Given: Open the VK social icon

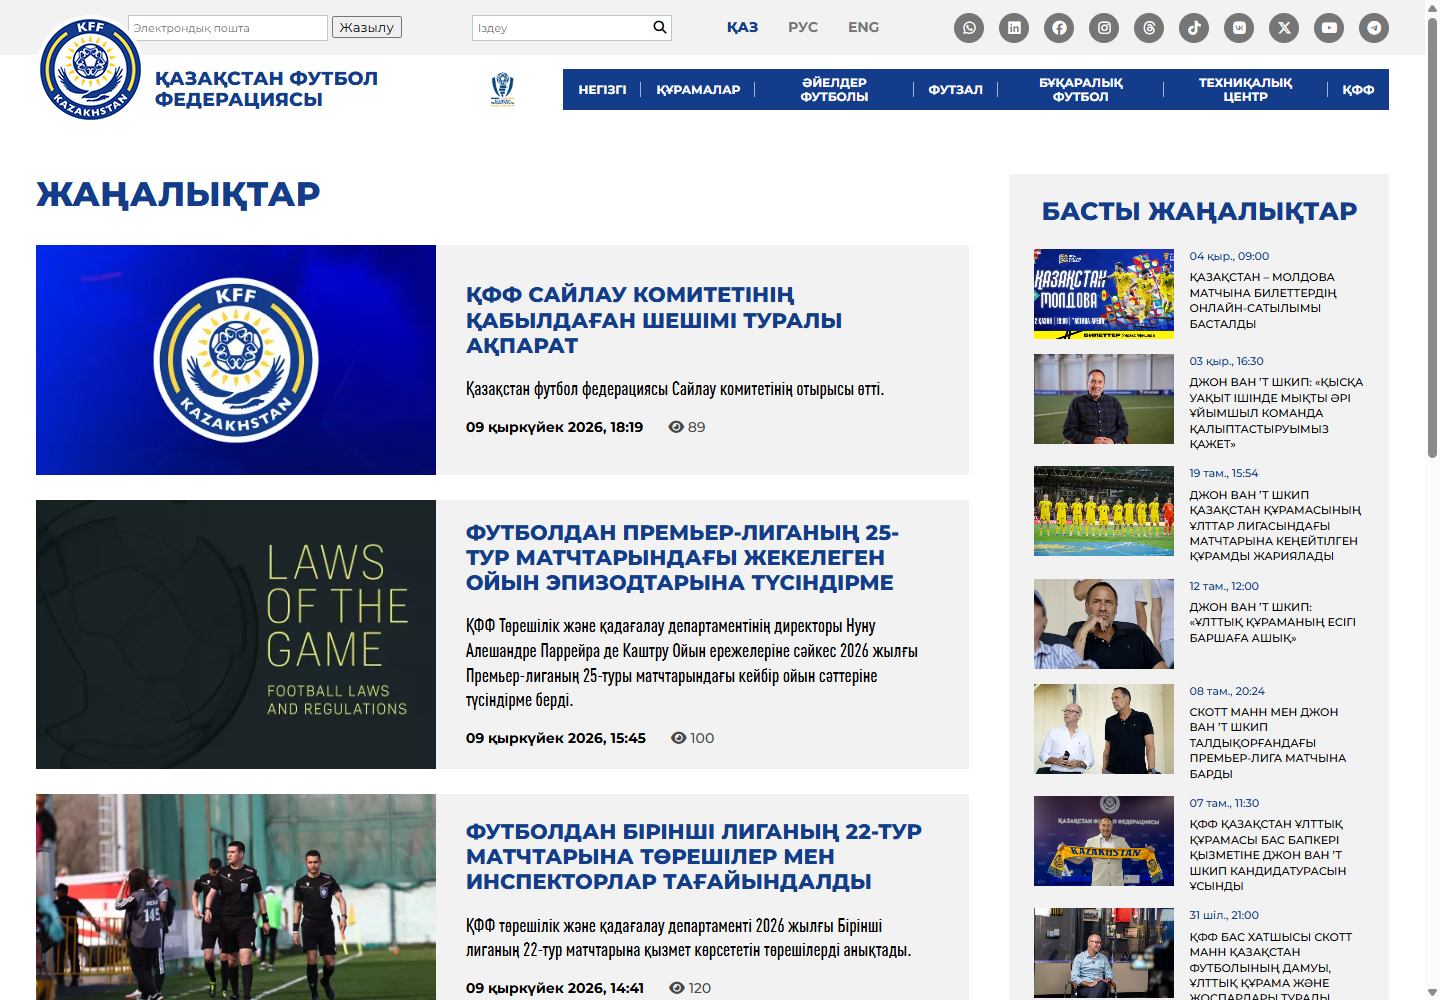Looking at the screenshot, I should 1239,28.
